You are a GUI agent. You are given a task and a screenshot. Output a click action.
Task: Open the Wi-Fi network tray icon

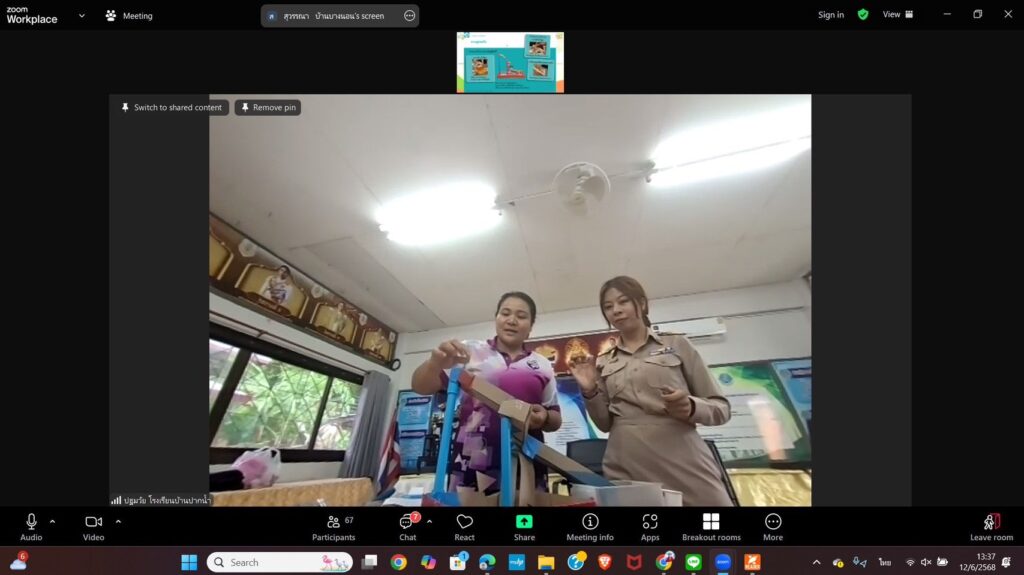tap(910, 562)
